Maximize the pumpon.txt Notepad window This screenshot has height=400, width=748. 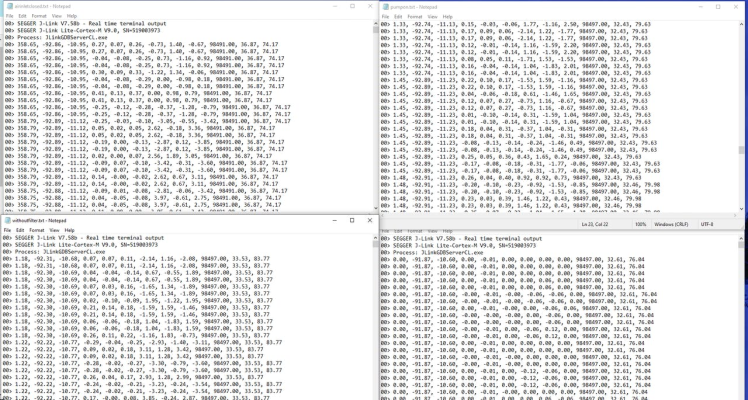tap(718, 7)
